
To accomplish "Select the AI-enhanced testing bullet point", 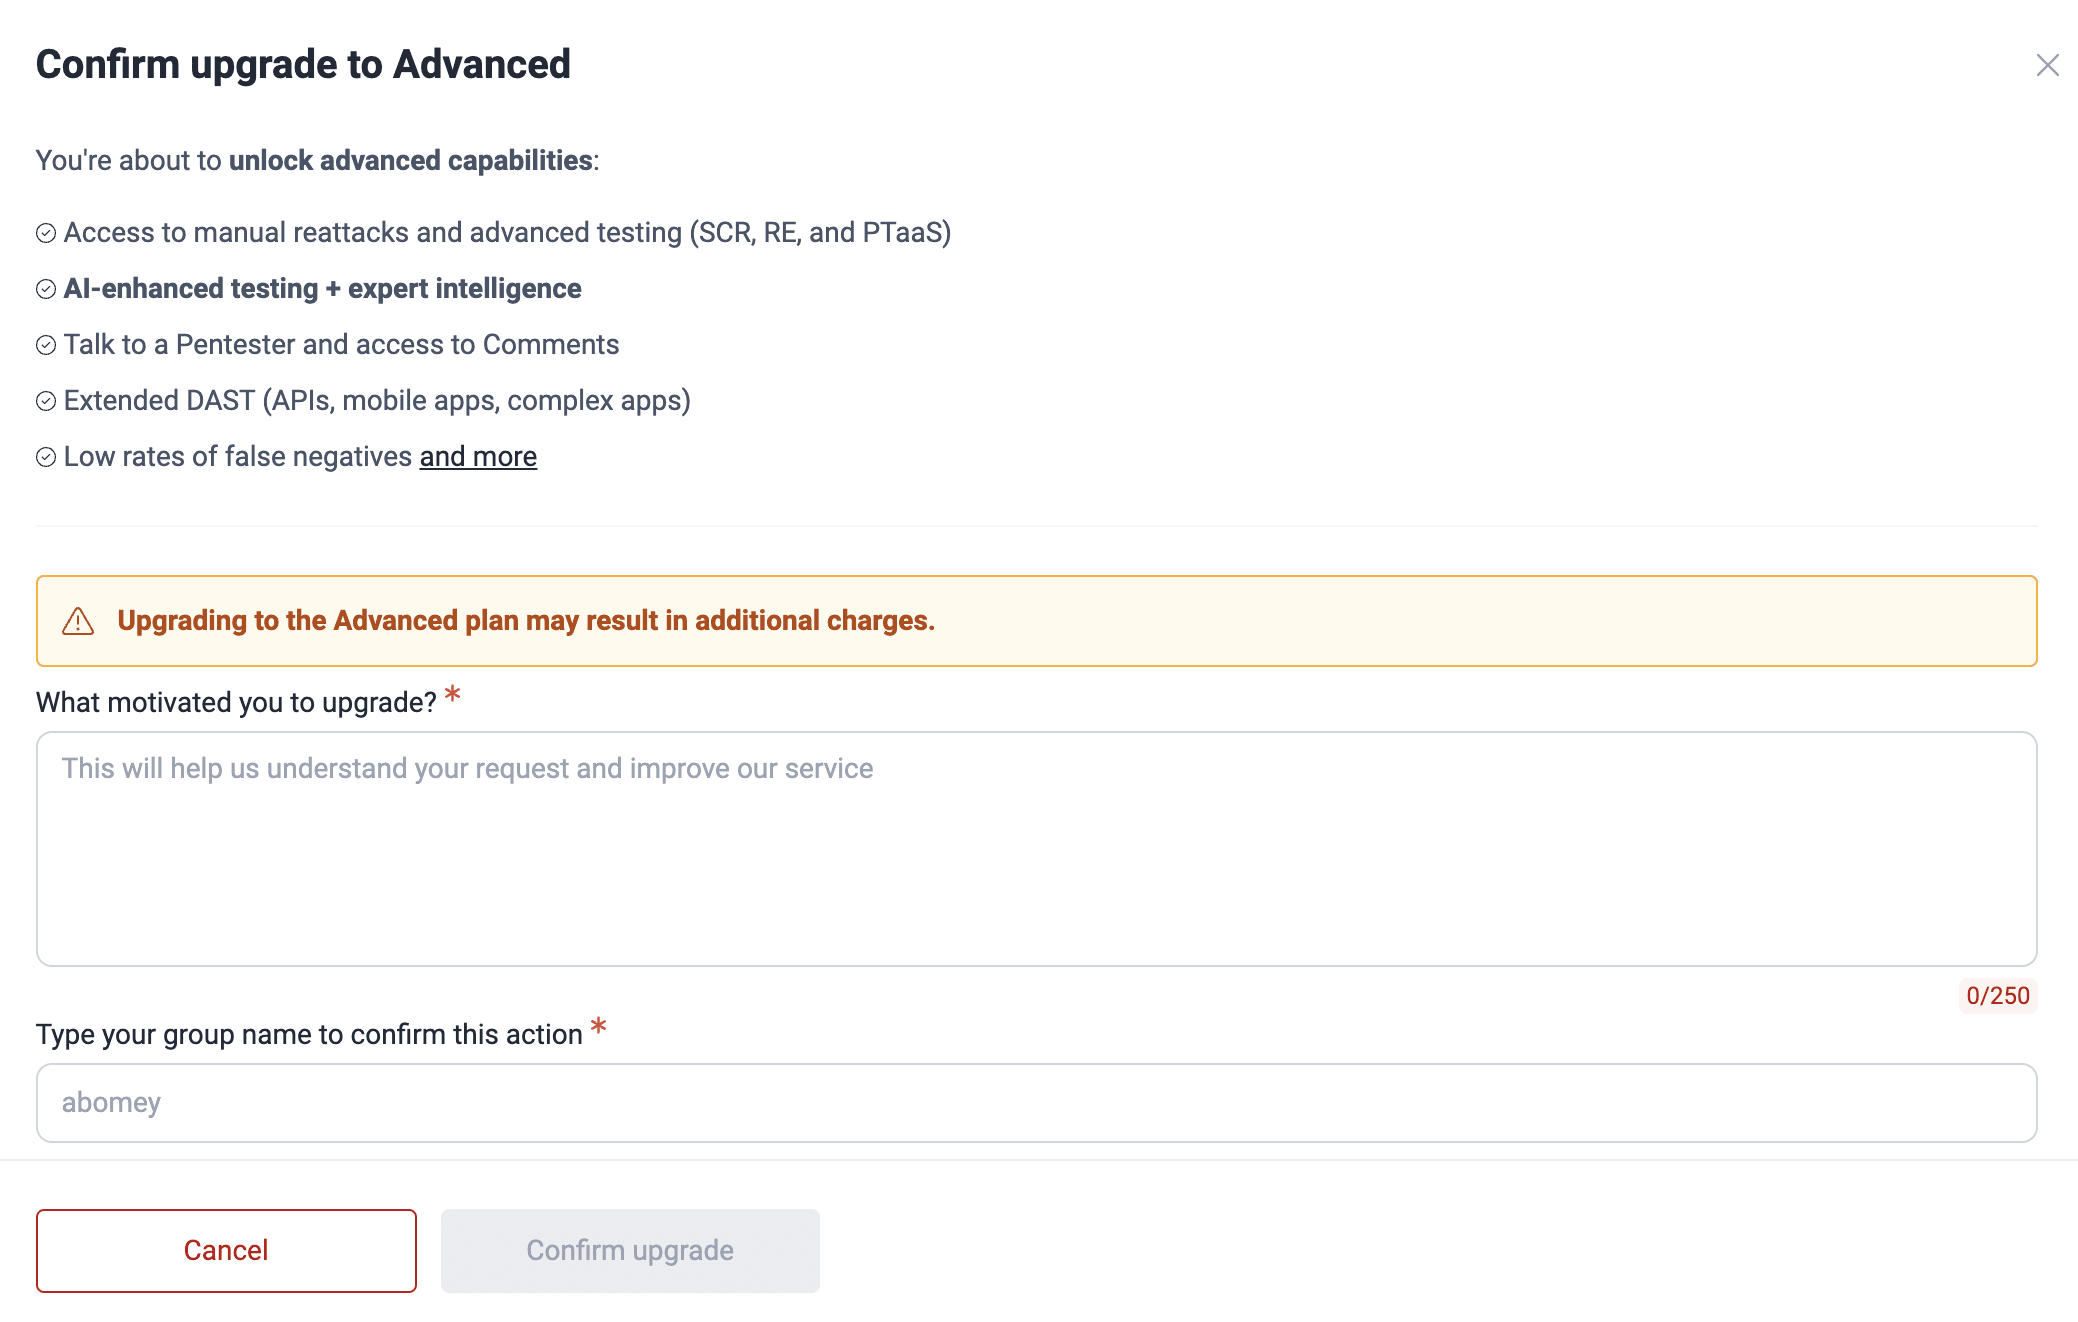I will click(322, 289).
